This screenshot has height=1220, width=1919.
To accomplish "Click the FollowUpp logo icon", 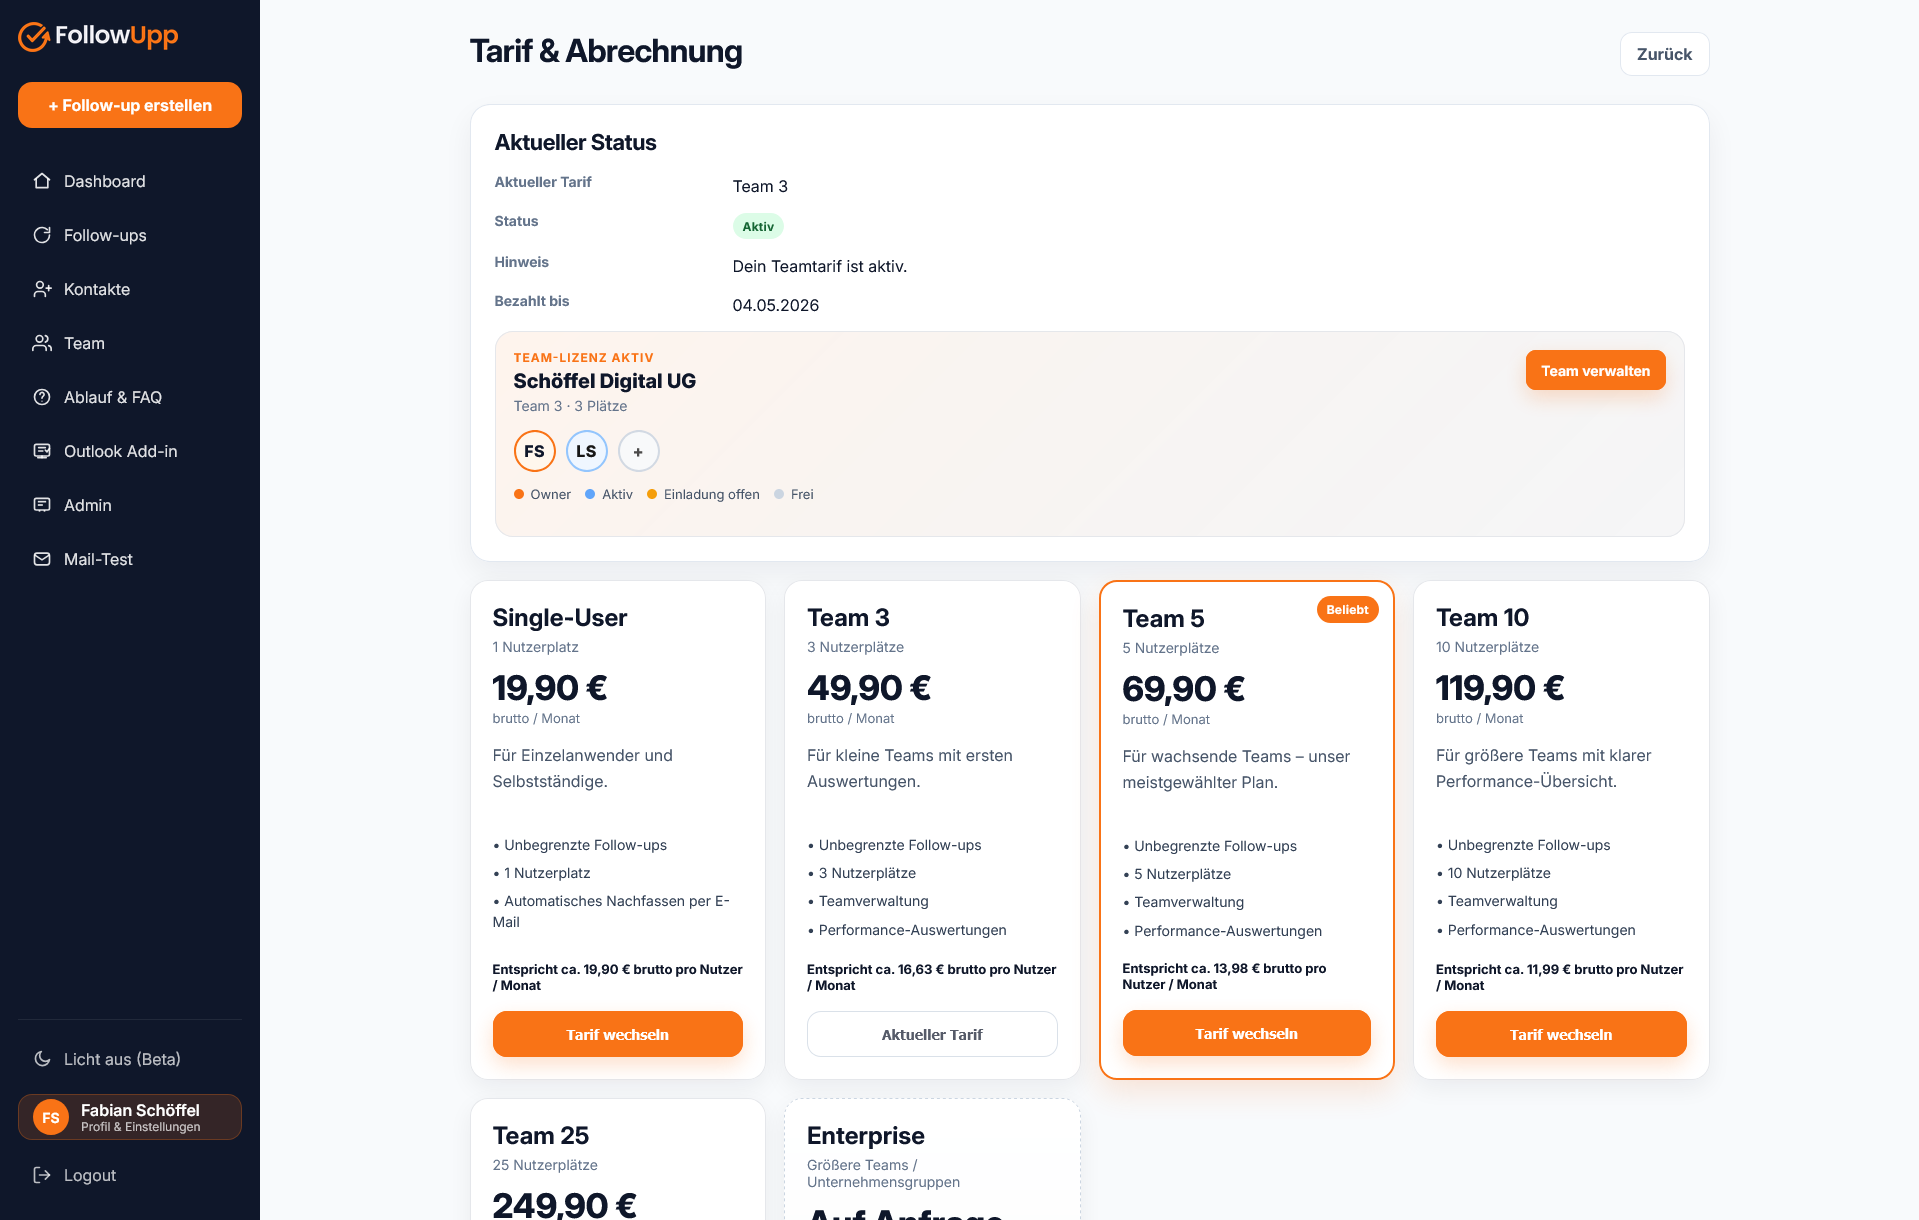I will [x=34, y=36].
